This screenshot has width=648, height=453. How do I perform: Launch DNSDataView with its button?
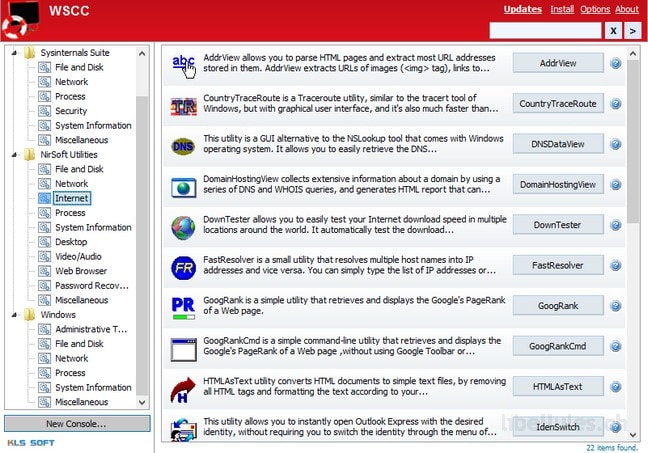pos(558,144)
